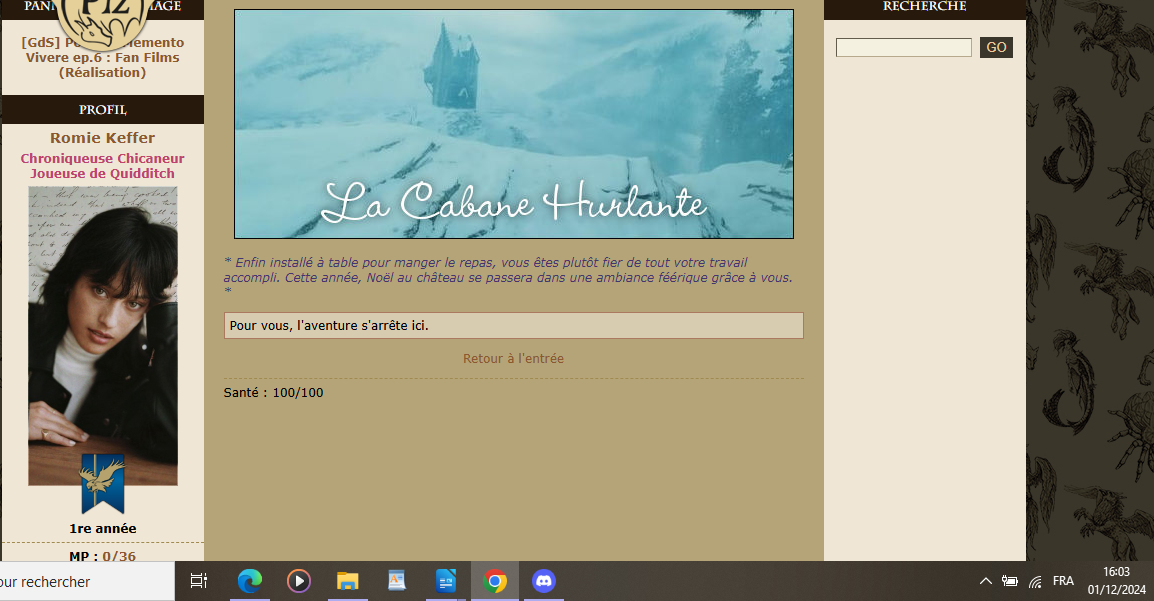Open Romie Keffer profile name link

click(x=102, y=138)
